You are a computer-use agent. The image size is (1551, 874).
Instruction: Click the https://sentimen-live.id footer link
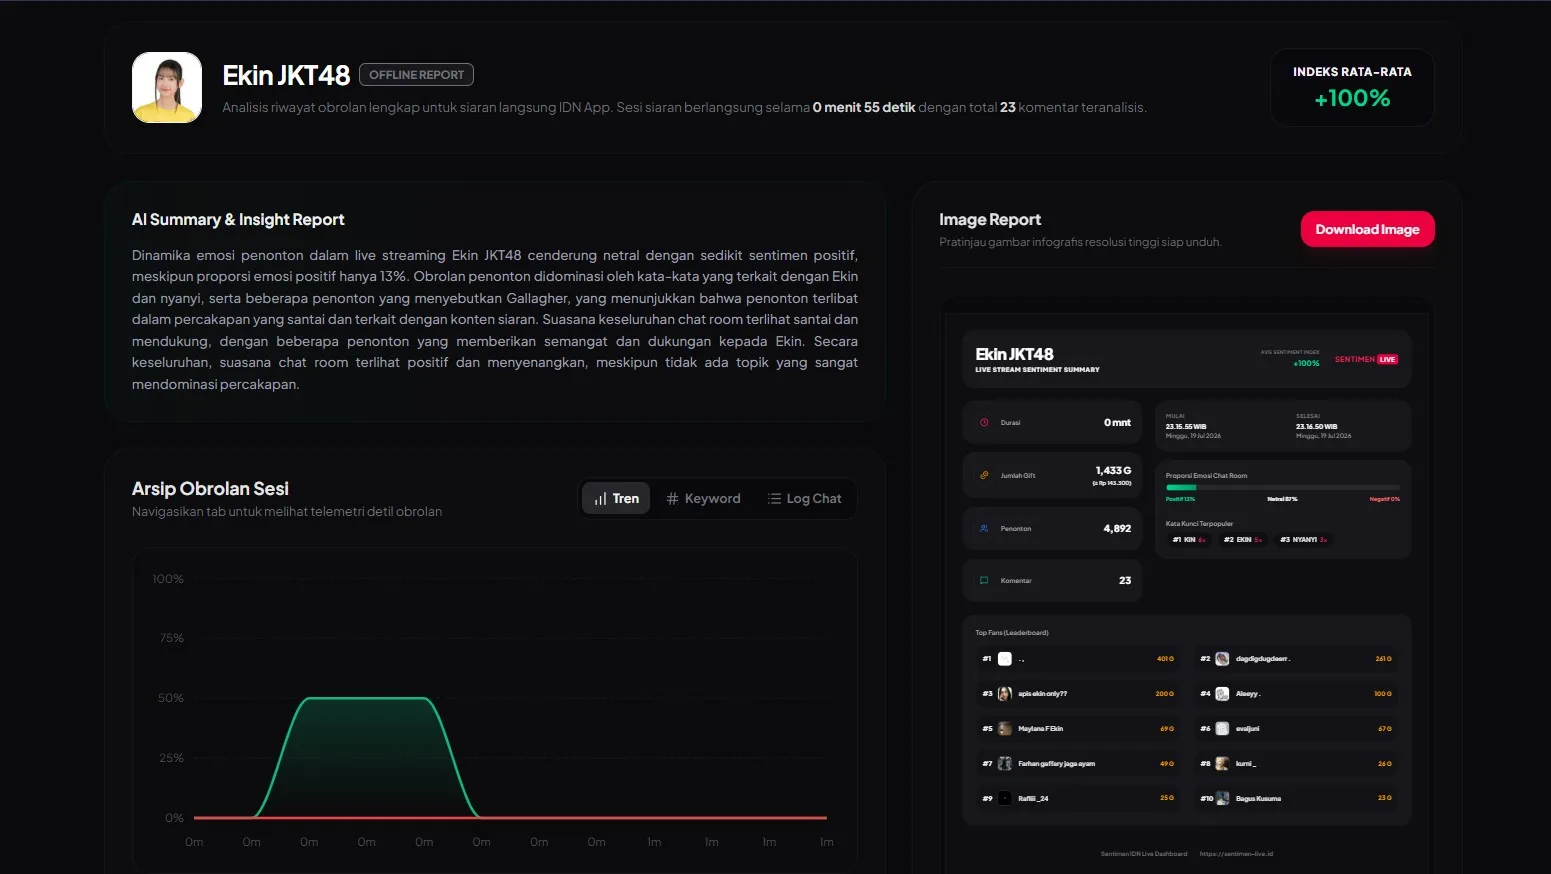[1236, 854]
